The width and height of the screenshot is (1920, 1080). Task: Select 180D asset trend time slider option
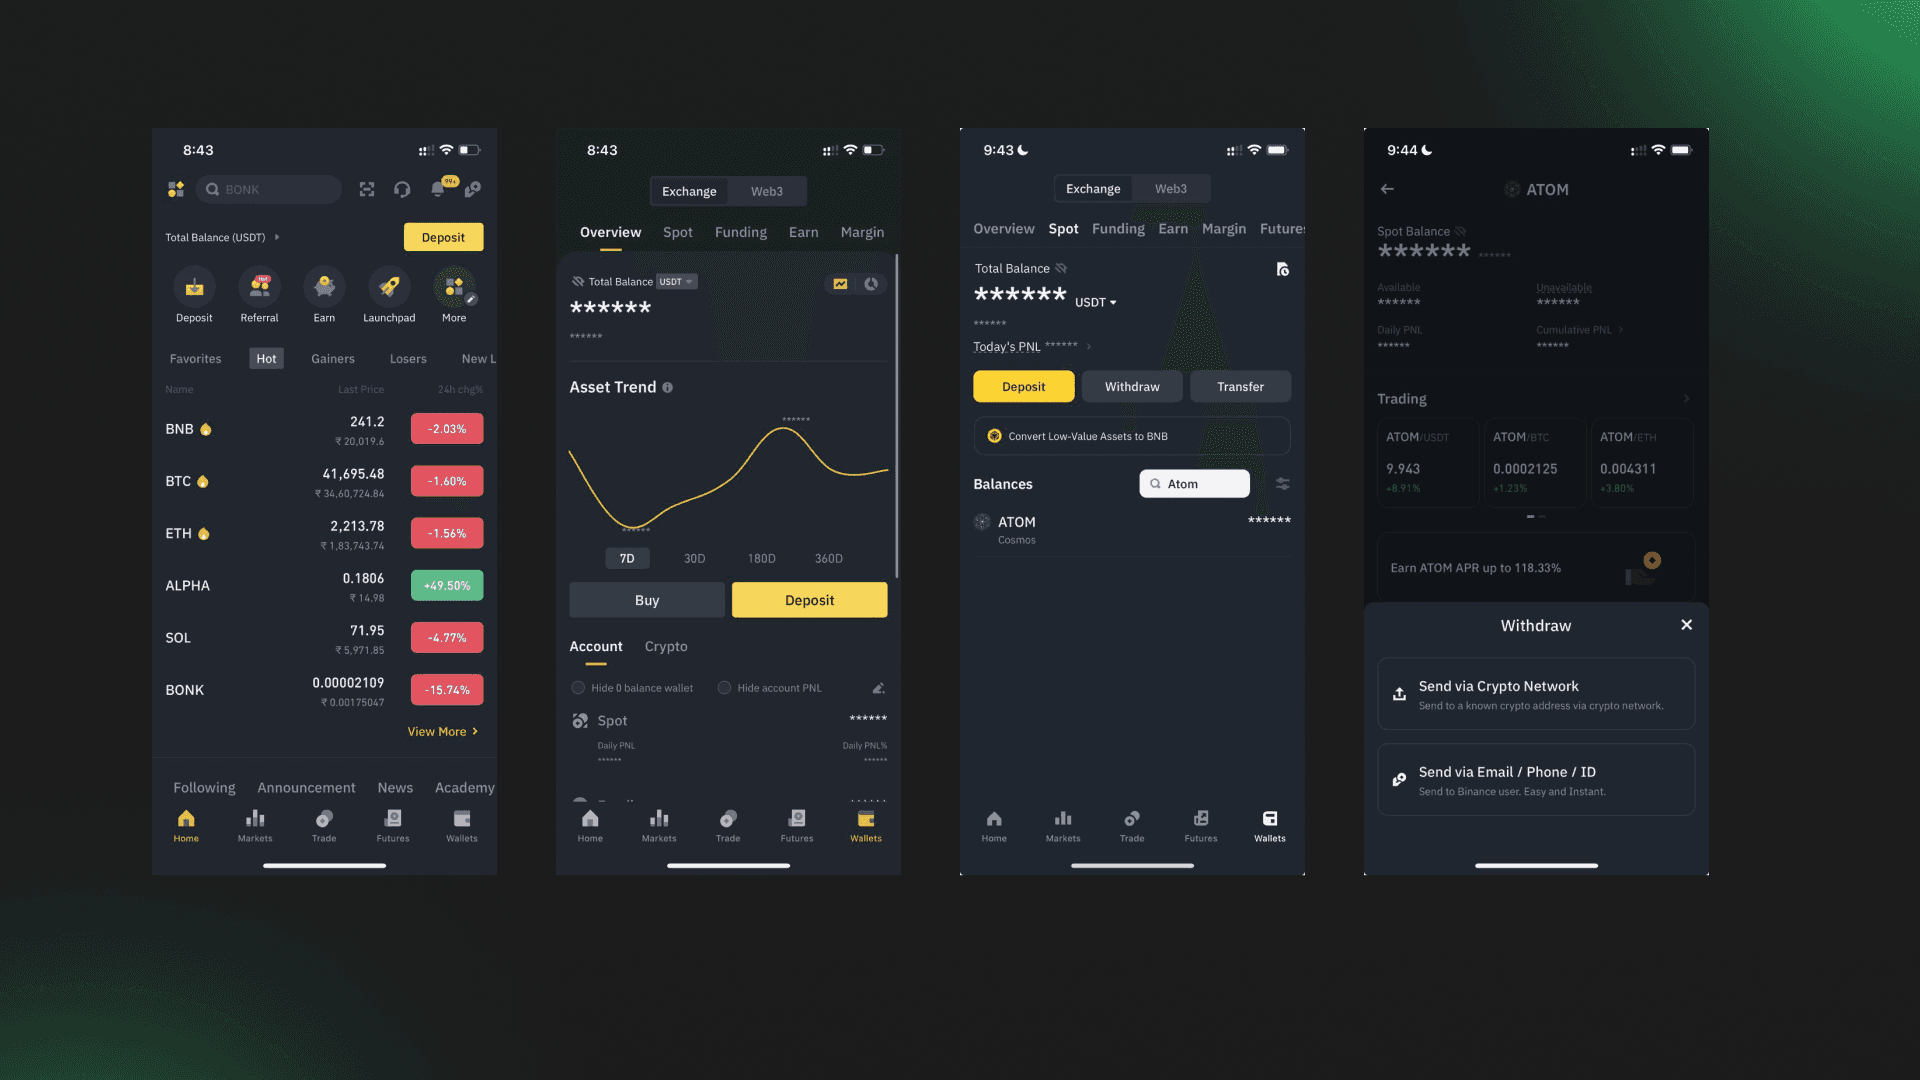point(760,558)
